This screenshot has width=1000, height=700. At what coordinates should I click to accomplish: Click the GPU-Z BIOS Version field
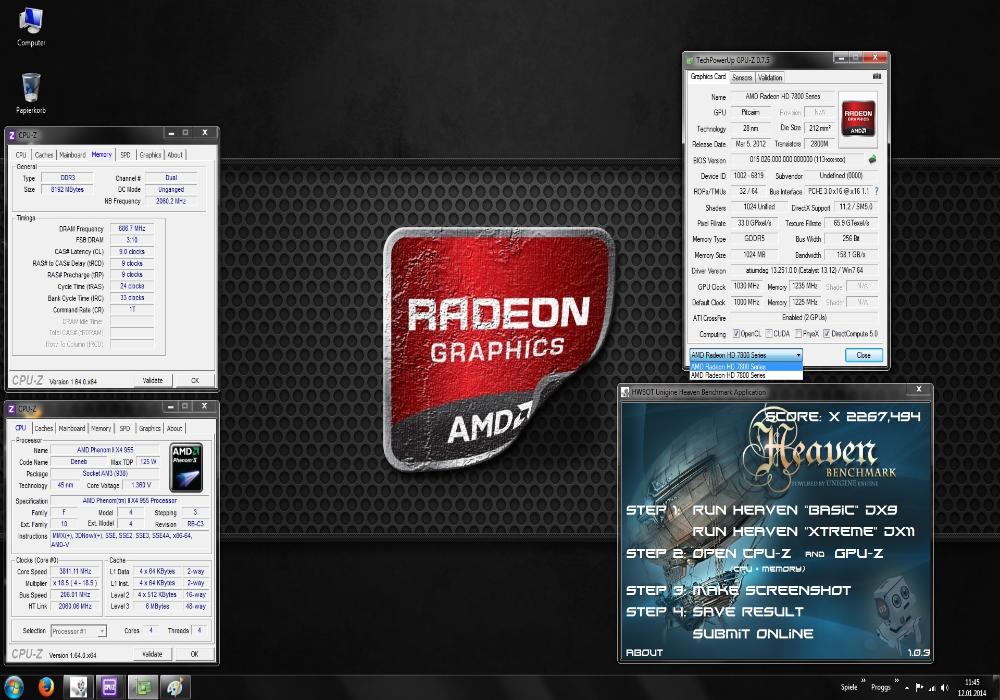pos(797,159)
